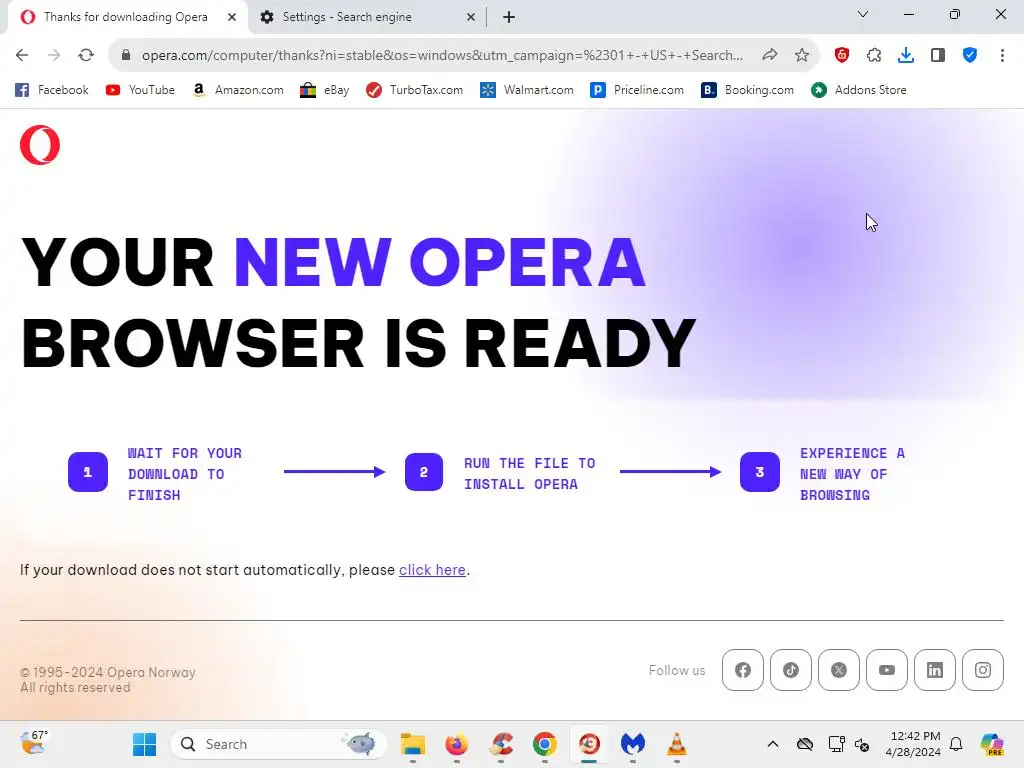Switch to Thanks for downloading Opera tab
1024x768 pixels.
(125, 17)
